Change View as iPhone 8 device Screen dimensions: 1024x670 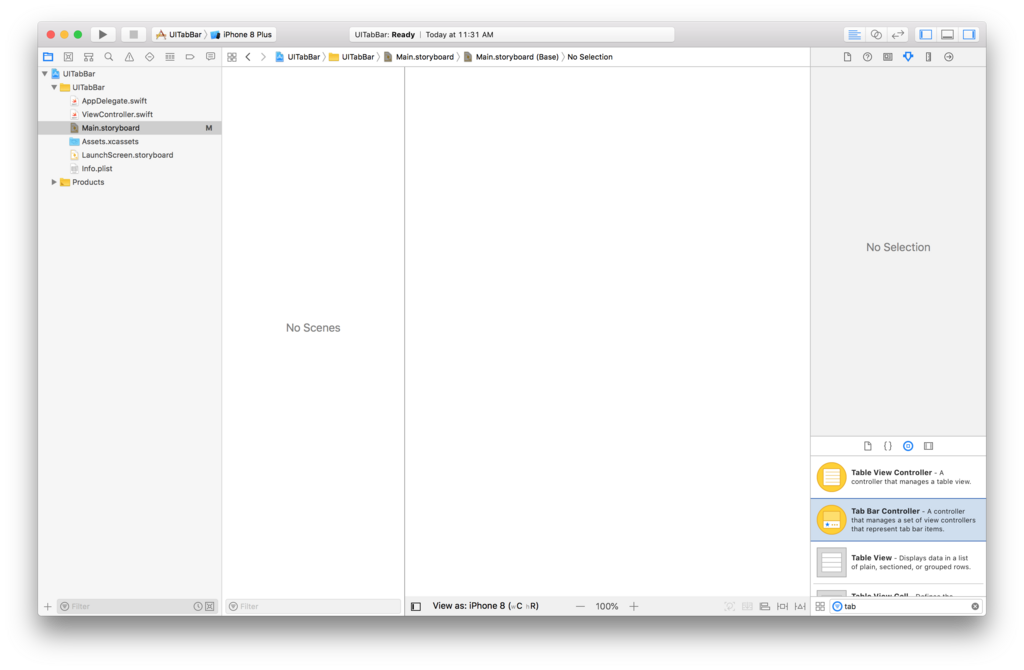(x=485, y=606)
